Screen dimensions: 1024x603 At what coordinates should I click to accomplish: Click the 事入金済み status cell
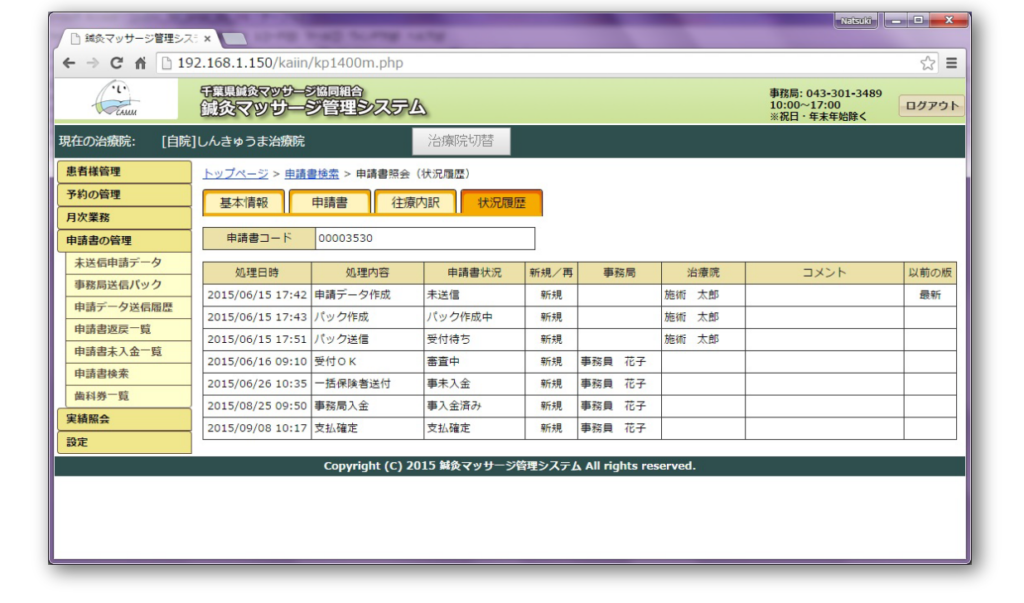[474, 406]
